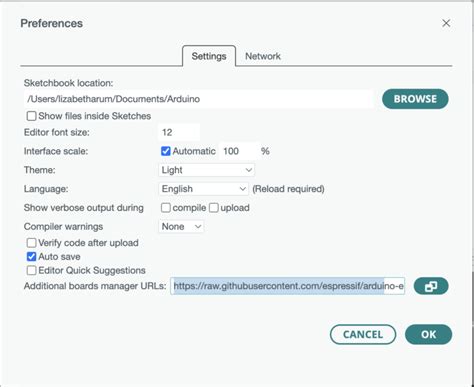
Task: Enable Editor Quick Suggestions
Action: [x=31, y=270]
